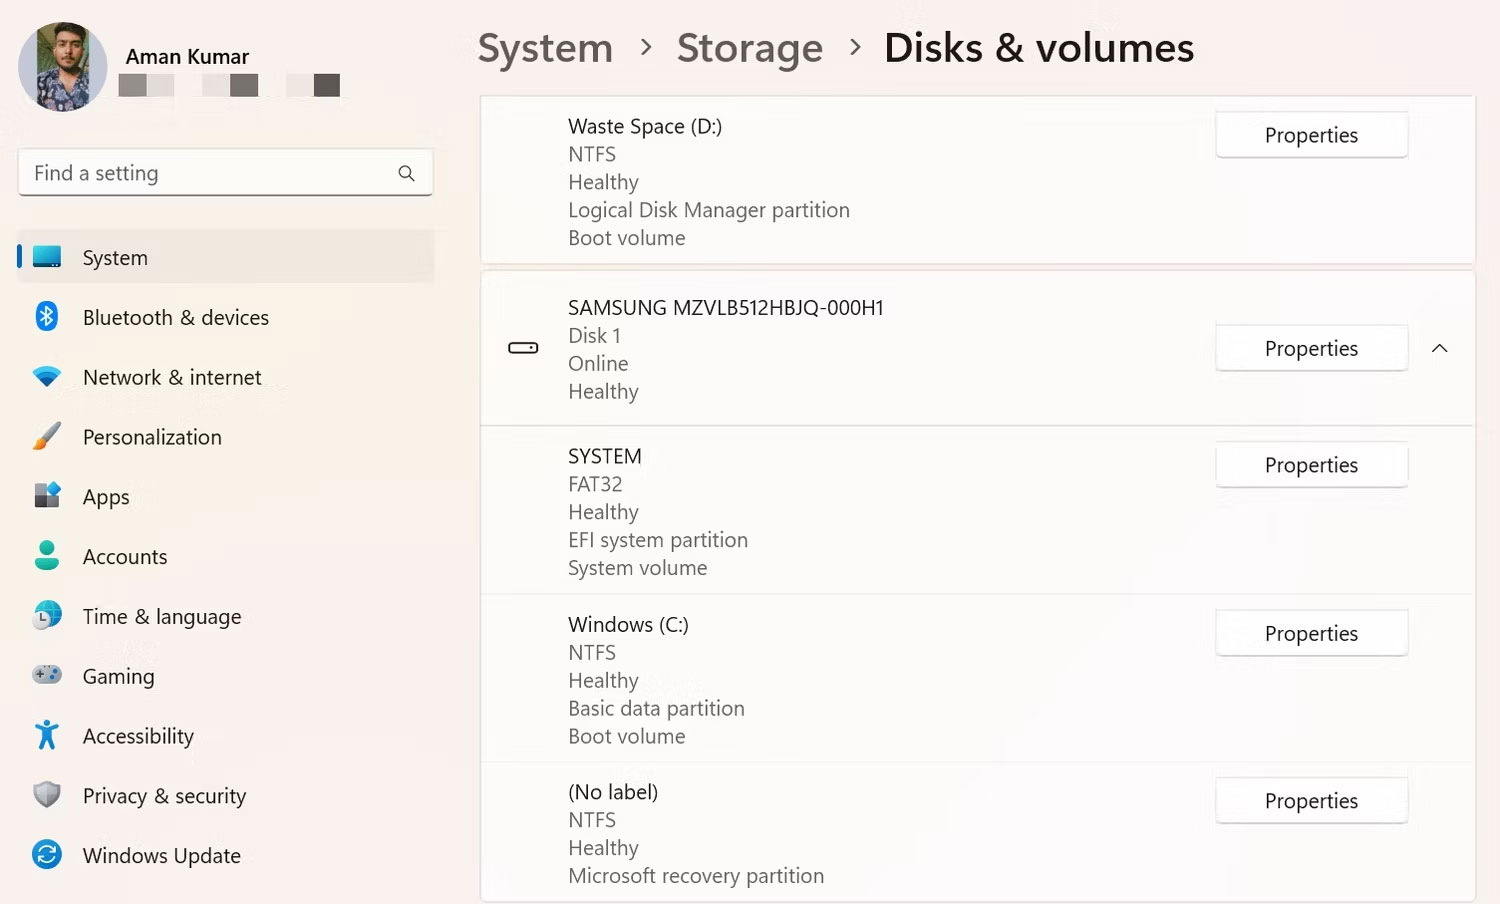Screen dimensions: 1500x904
Task: Click the 'Disk 1' text
Action: (594, 336)
